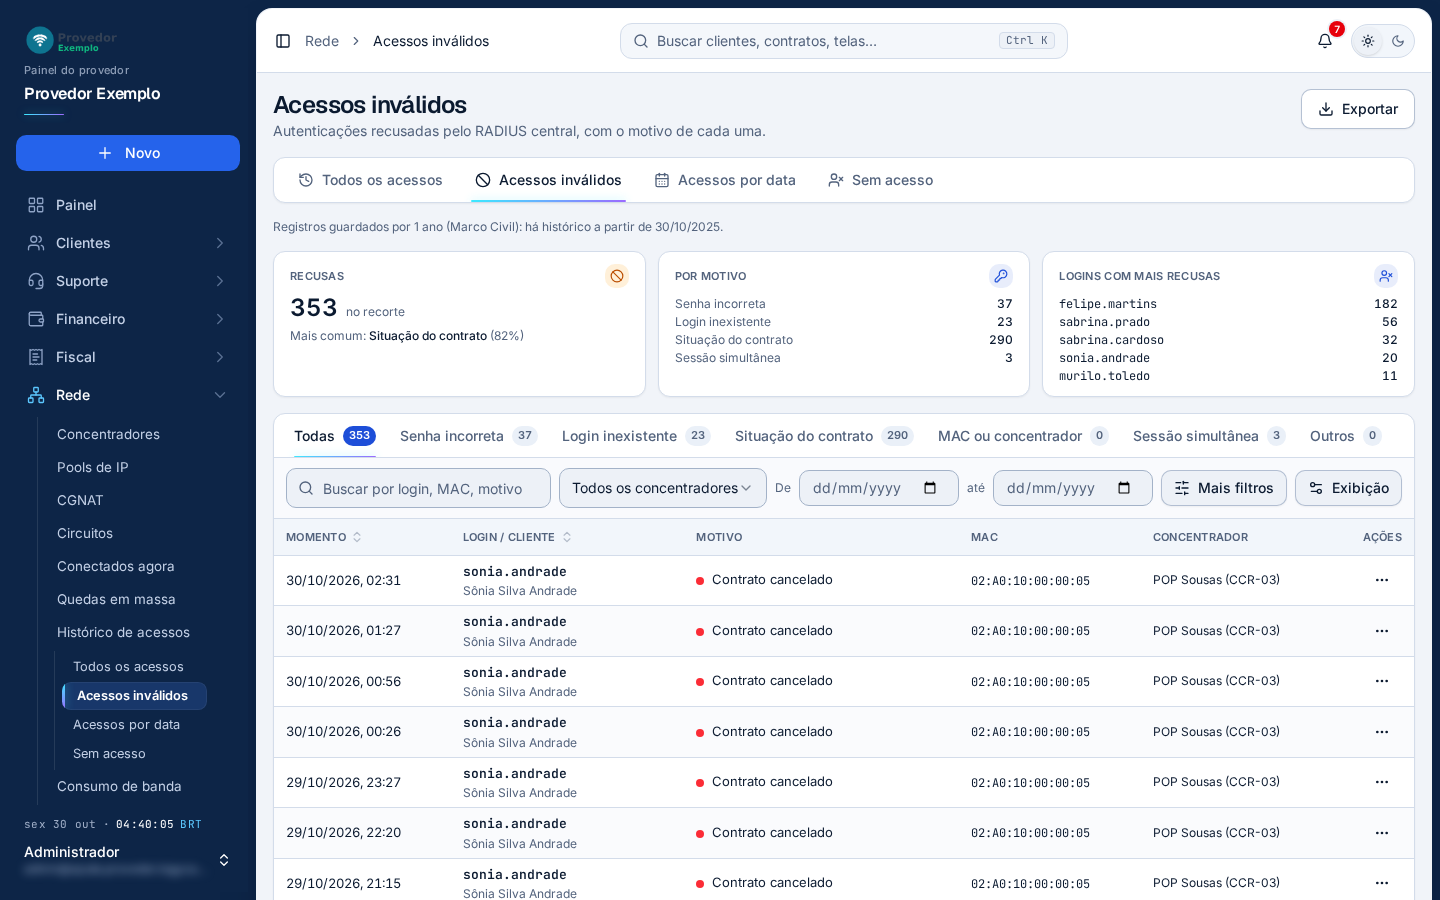Open actions menu for 30/10/2026, 00:56 row
1440x900 pixels.
[x=1382, y=681]
